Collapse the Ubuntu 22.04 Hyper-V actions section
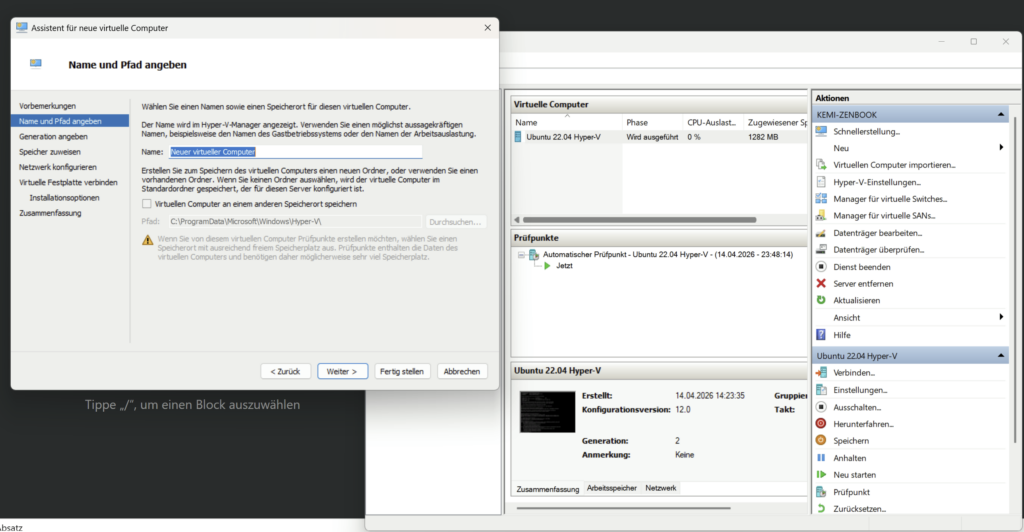1024x532 pixels. (x=1001, y=356)
